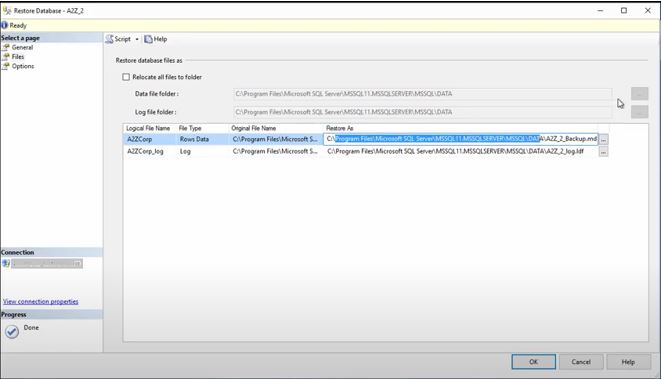Click the Rows Data file type cell
662x380 pixels.
coord(194,139)
